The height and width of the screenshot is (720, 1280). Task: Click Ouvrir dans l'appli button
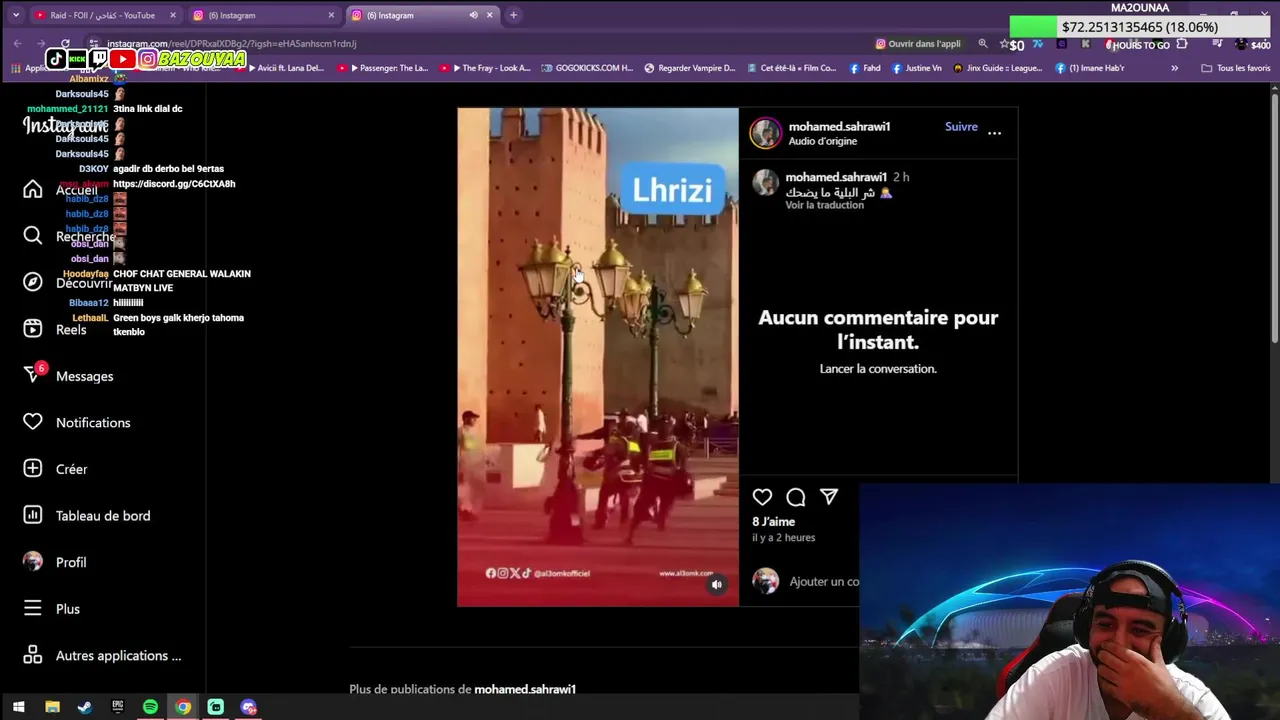pos(918,44)
